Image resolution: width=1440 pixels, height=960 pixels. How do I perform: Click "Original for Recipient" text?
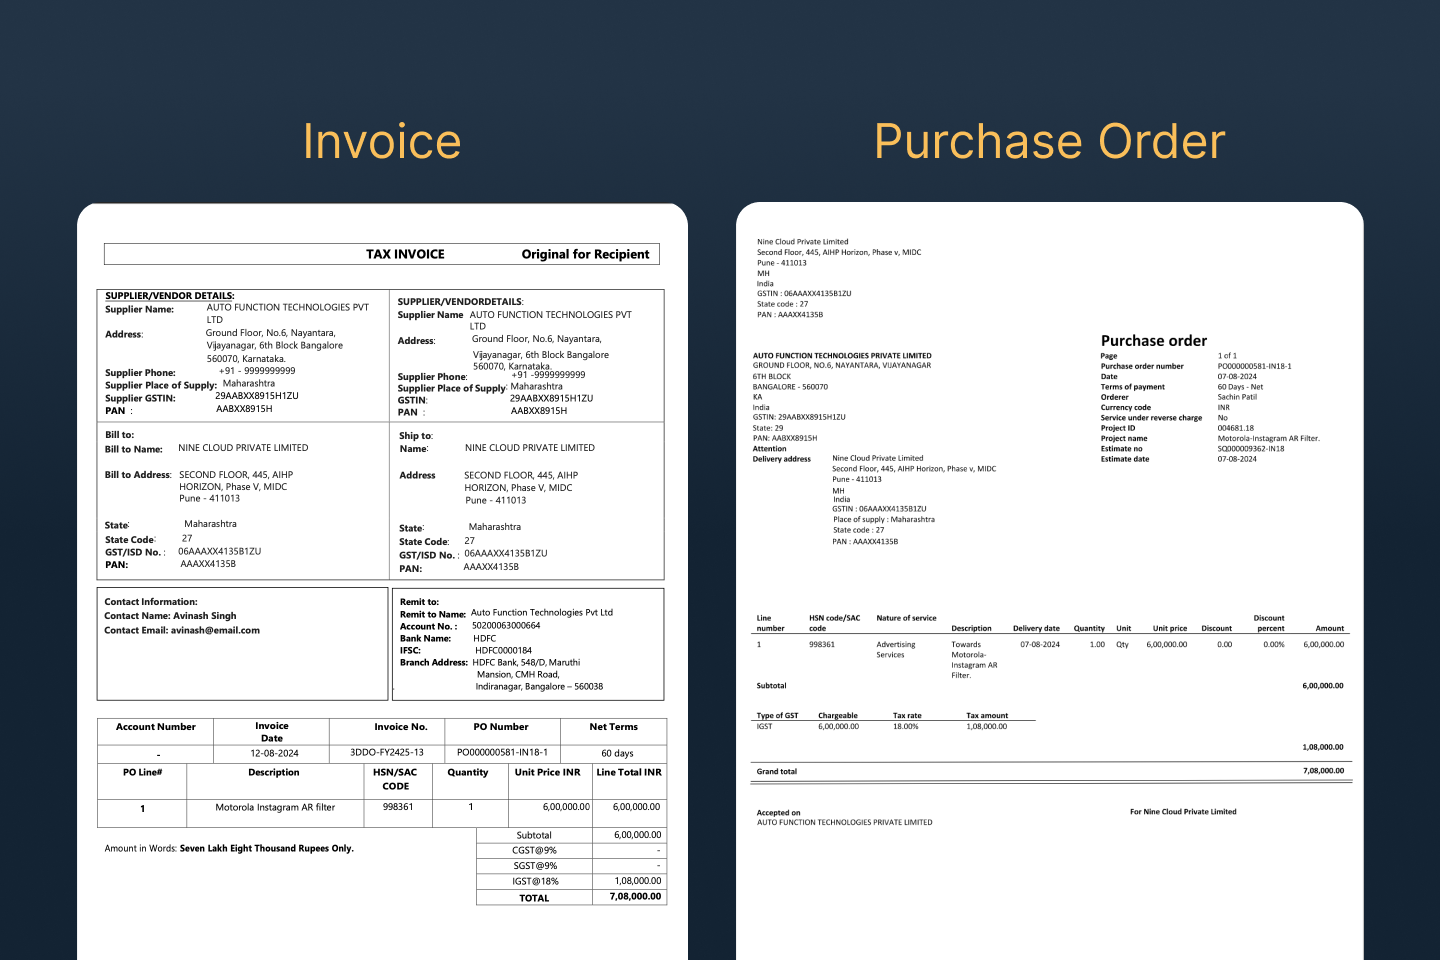[x=585, y=254]
